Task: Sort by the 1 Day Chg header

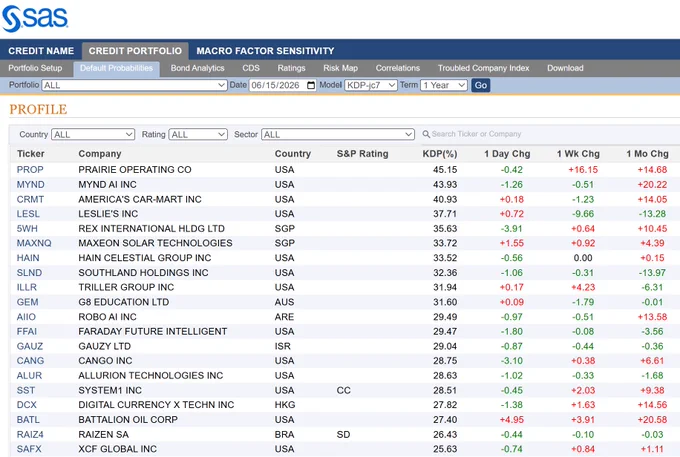Action: 507,154
